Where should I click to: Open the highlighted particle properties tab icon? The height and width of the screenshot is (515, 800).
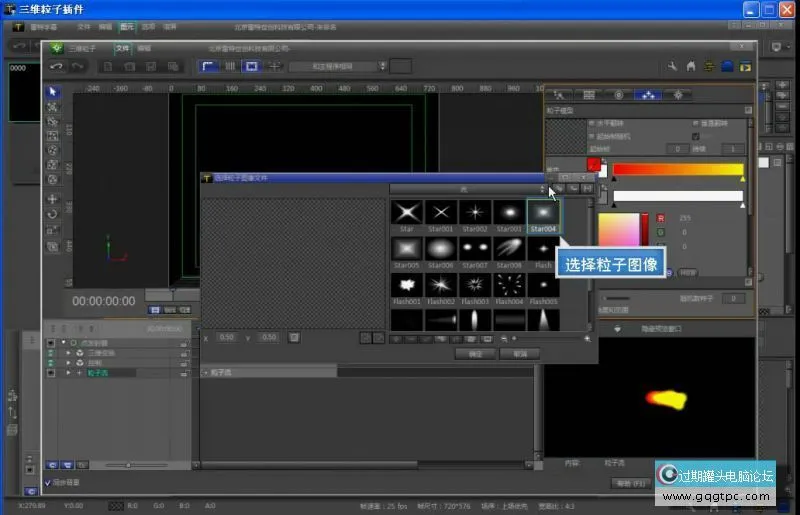(x=648, y=95)
